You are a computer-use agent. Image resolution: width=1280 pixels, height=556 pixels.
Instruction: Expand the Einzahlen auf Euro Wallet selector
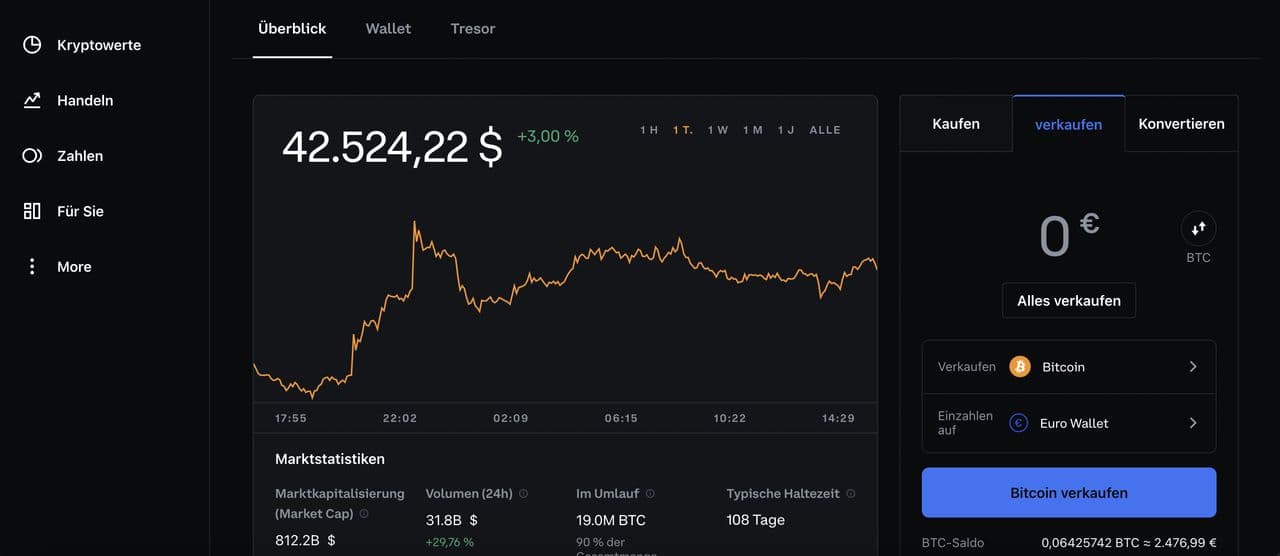(x=1192, y=423)
